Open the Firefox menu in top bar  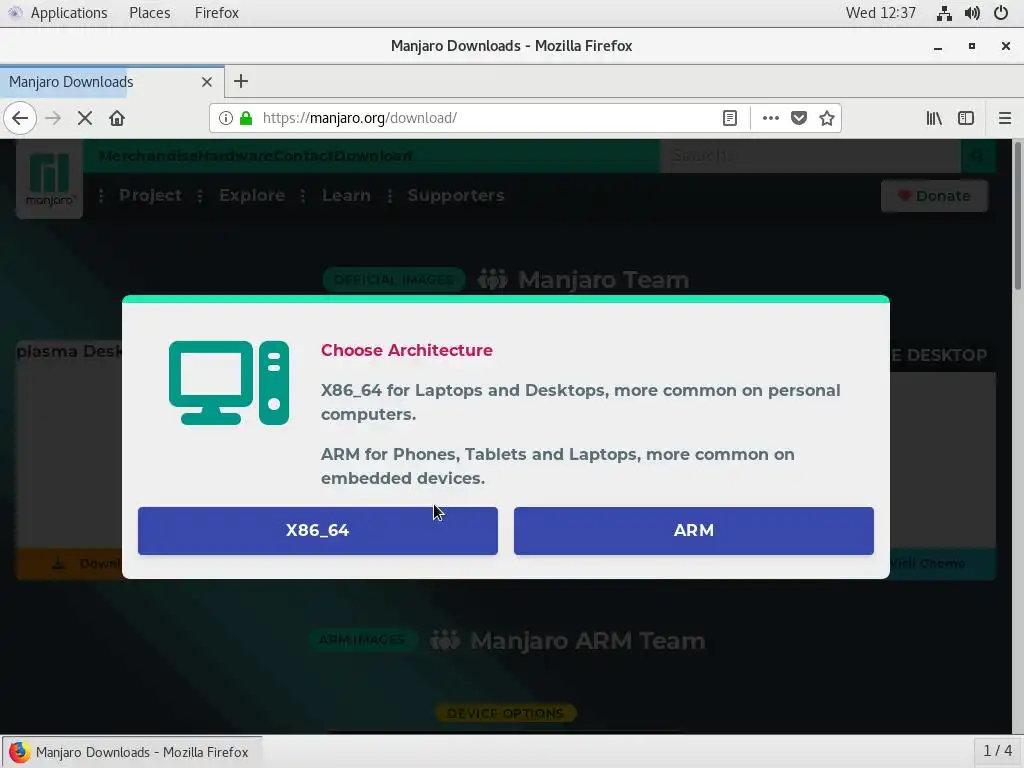(x=217, y=13)
